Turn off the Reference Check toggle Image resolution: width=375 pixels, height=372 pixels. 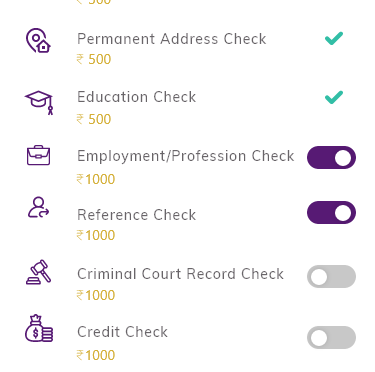[331, 213]
